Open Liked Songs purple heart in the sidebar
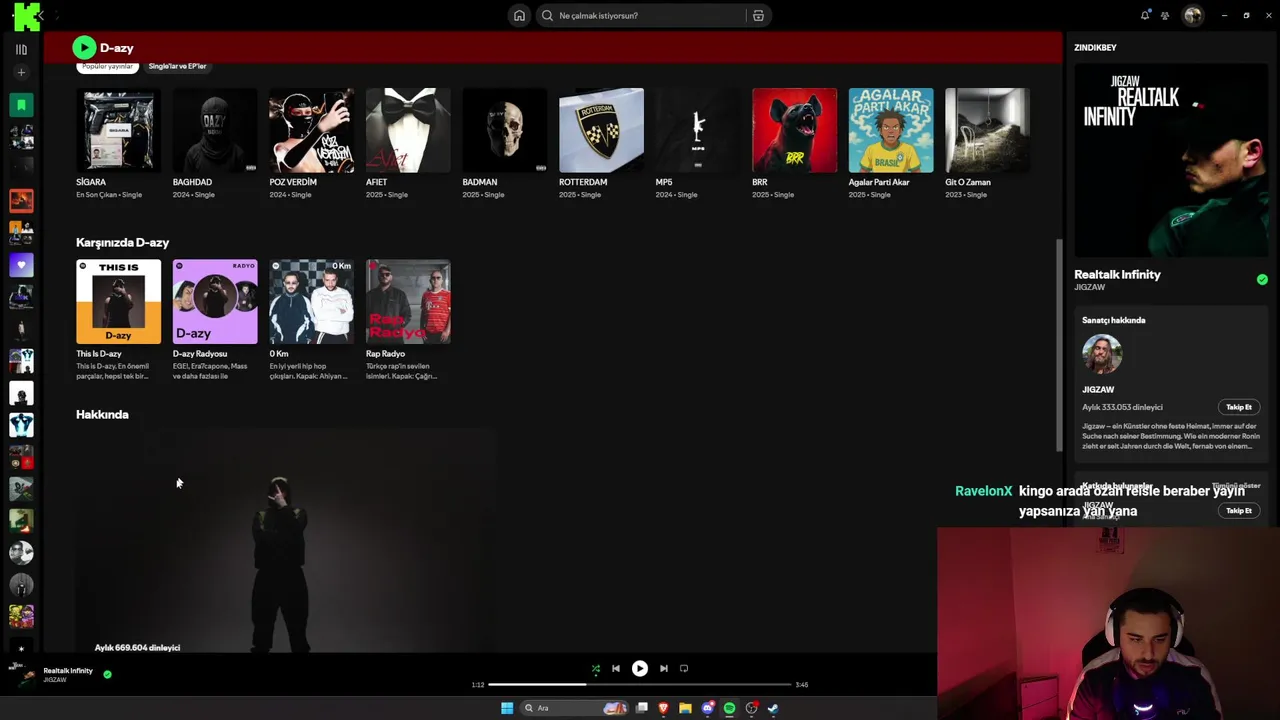 (x=21, y=265)
